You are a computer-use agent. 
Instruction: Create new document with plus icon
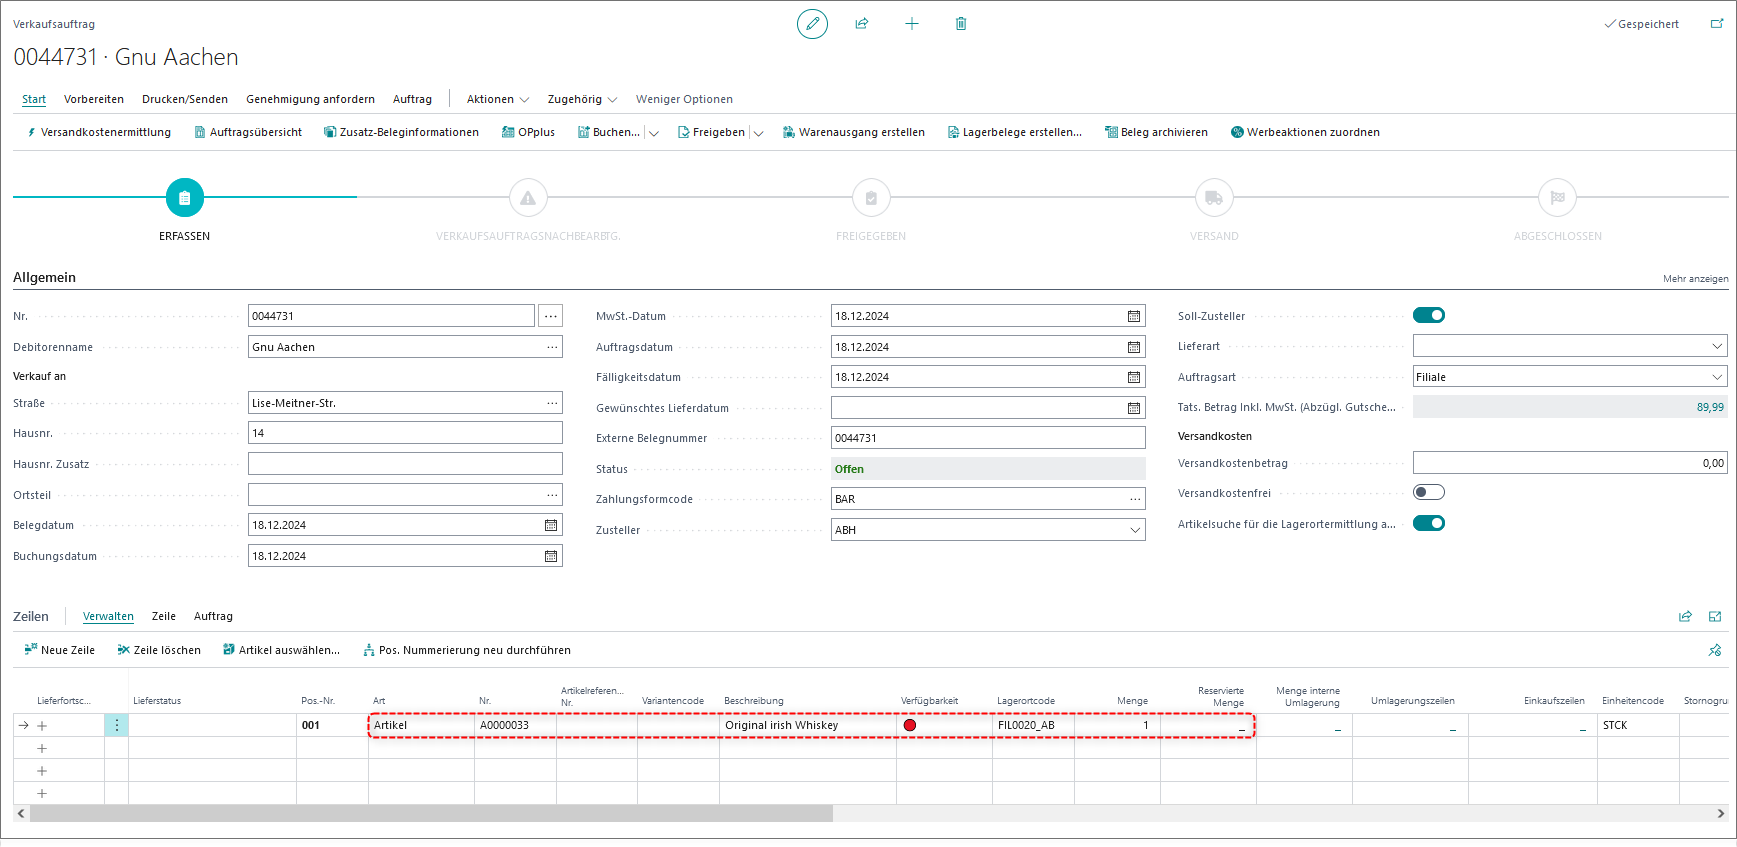[x=912, y=24]
